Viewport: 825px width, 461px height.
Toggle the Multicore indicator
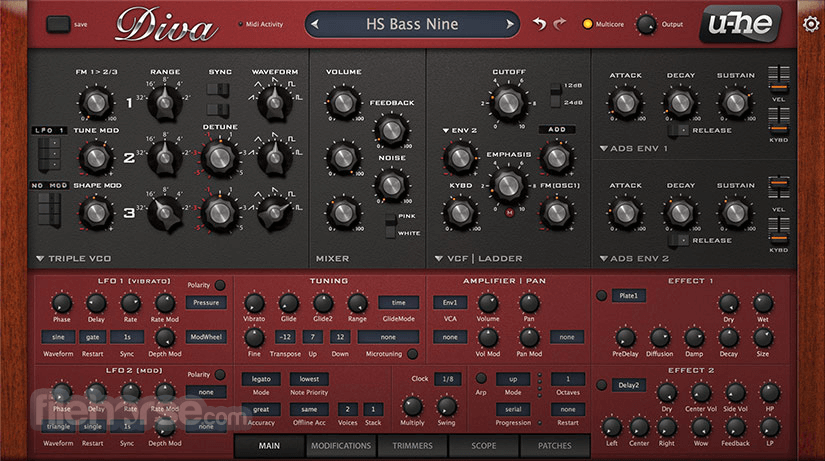pyautogui.click(x=587, y=24)
